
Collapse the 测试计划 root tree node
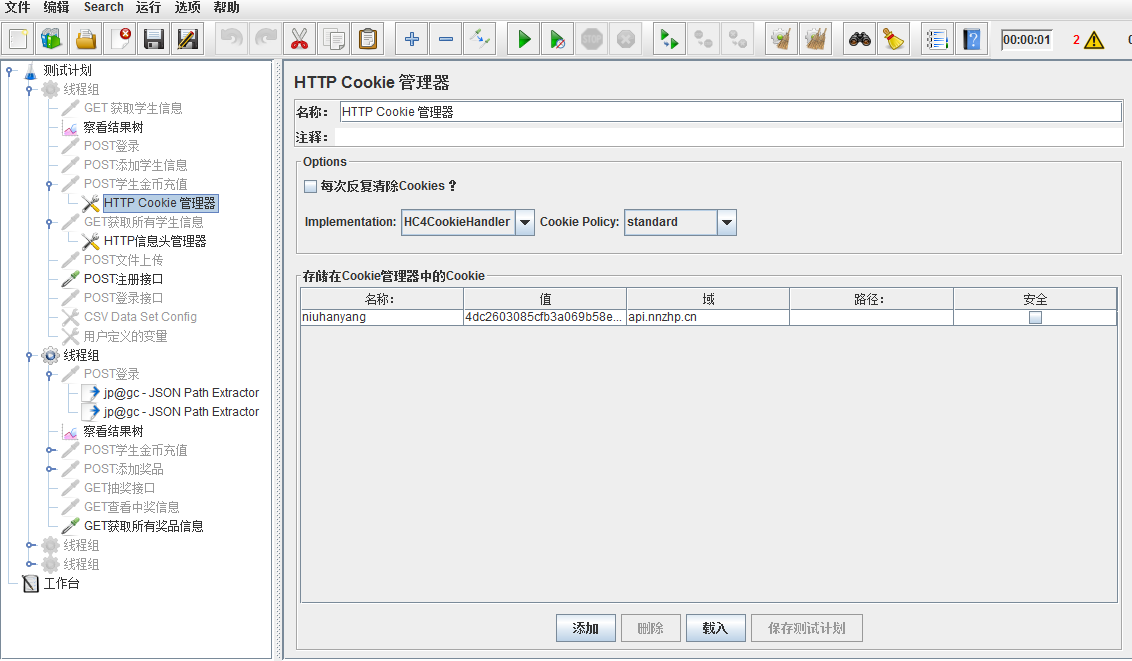pyautogui.click(x=9, y=70)
